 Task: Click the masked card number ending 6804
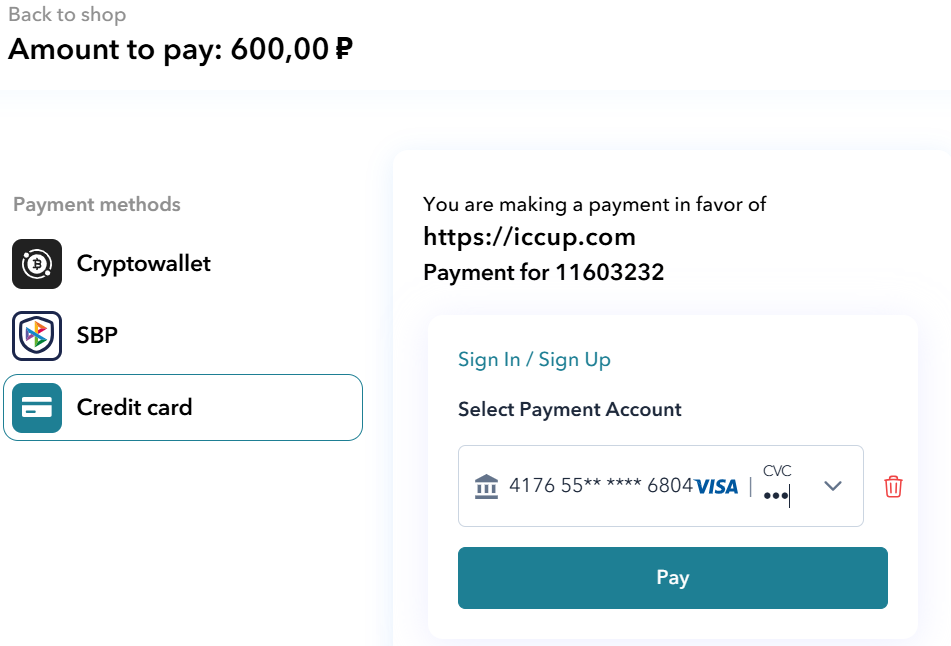600,486
